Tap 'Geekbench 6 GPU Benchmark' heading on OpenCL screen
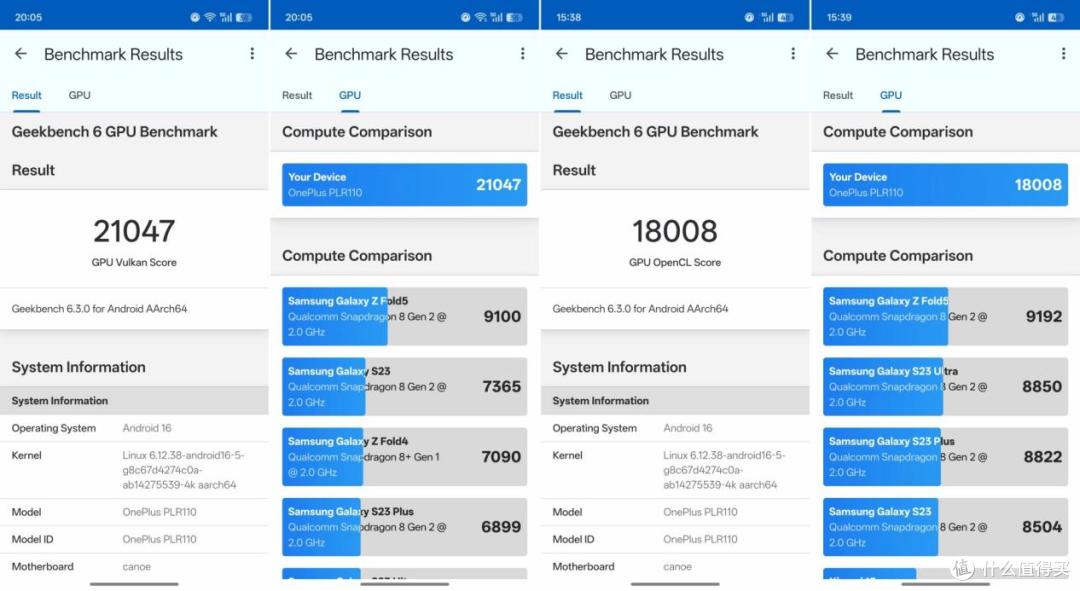This screenshot has width=1080, height=591. [655, 132]
